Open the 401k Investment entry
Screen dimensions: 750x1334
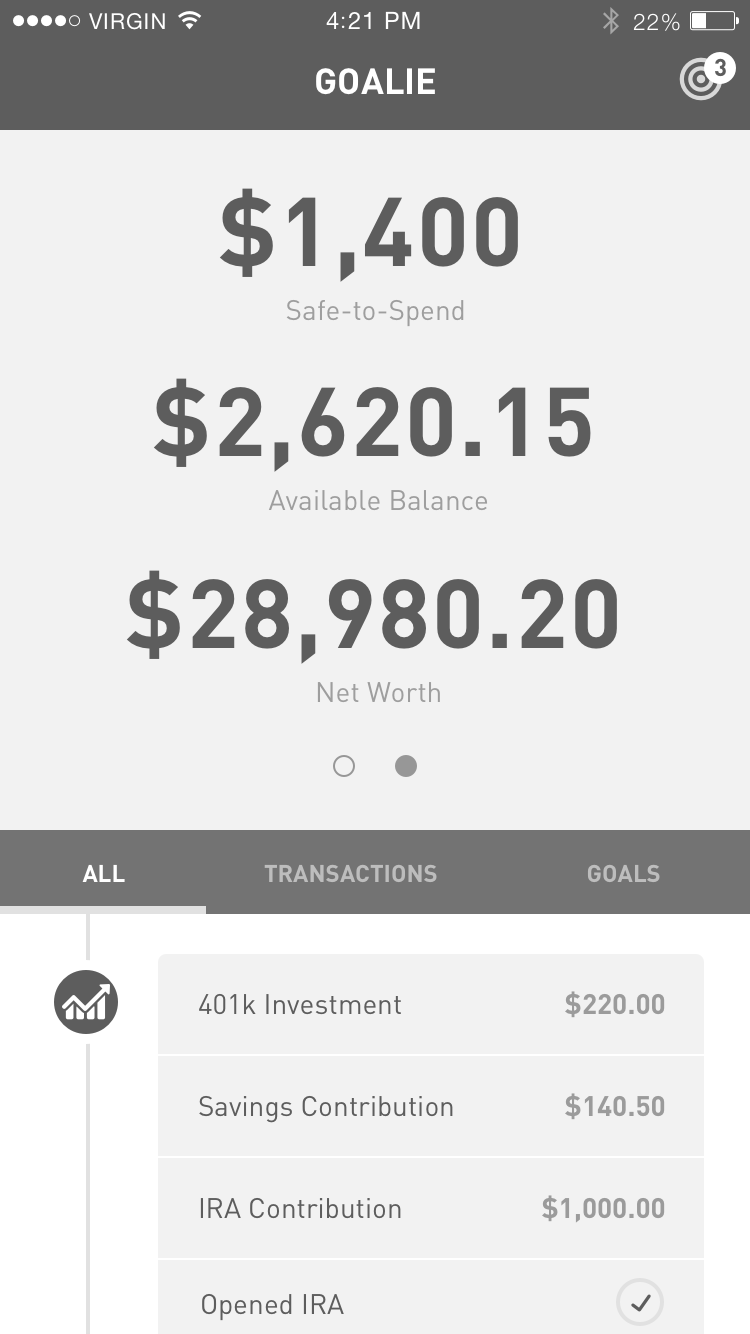click(431, 1004)
